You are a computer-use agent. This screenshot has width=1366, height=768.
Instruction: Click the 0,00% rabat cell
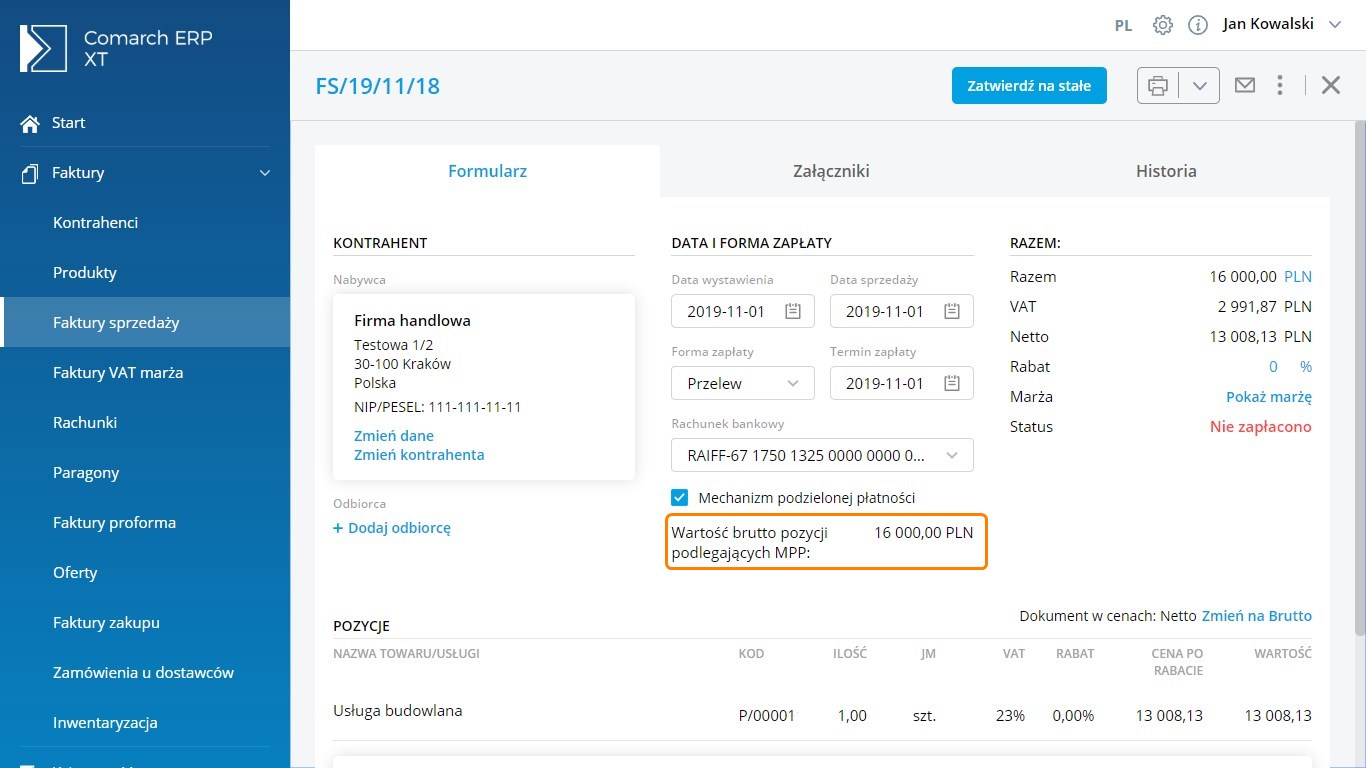coord(1073,716)
